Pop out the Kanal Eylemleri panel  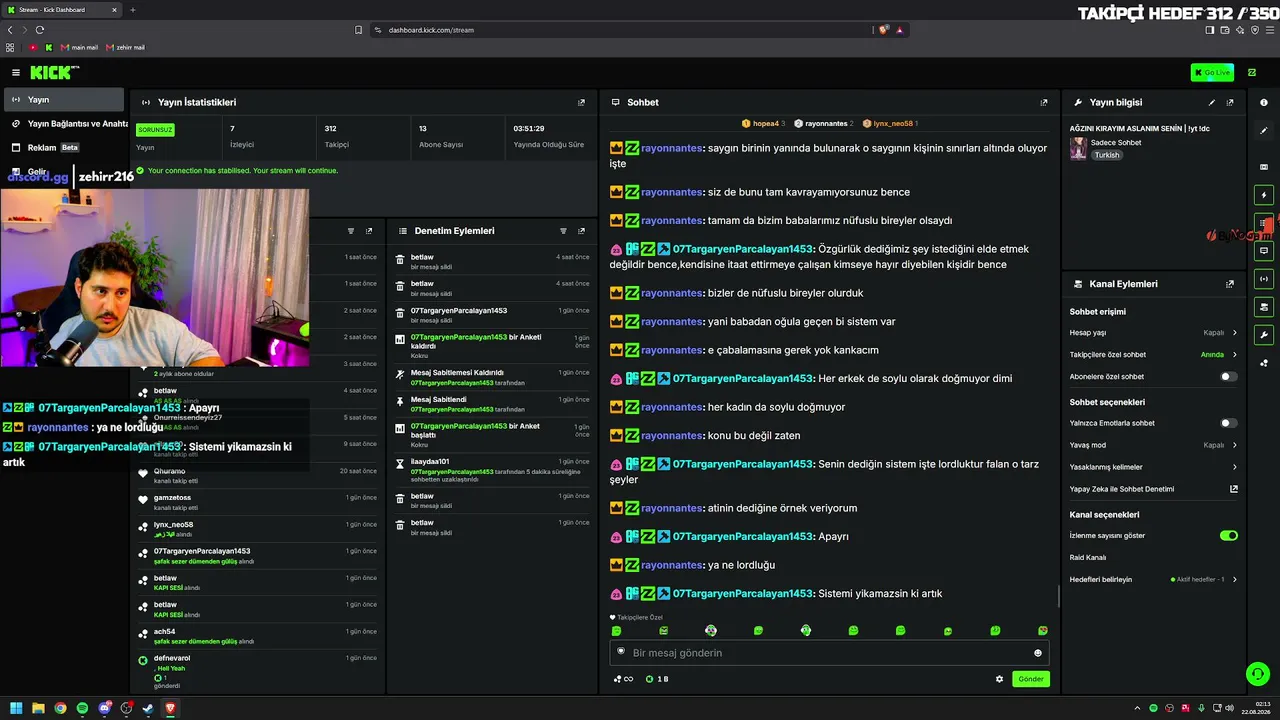tap(1230, 284)
